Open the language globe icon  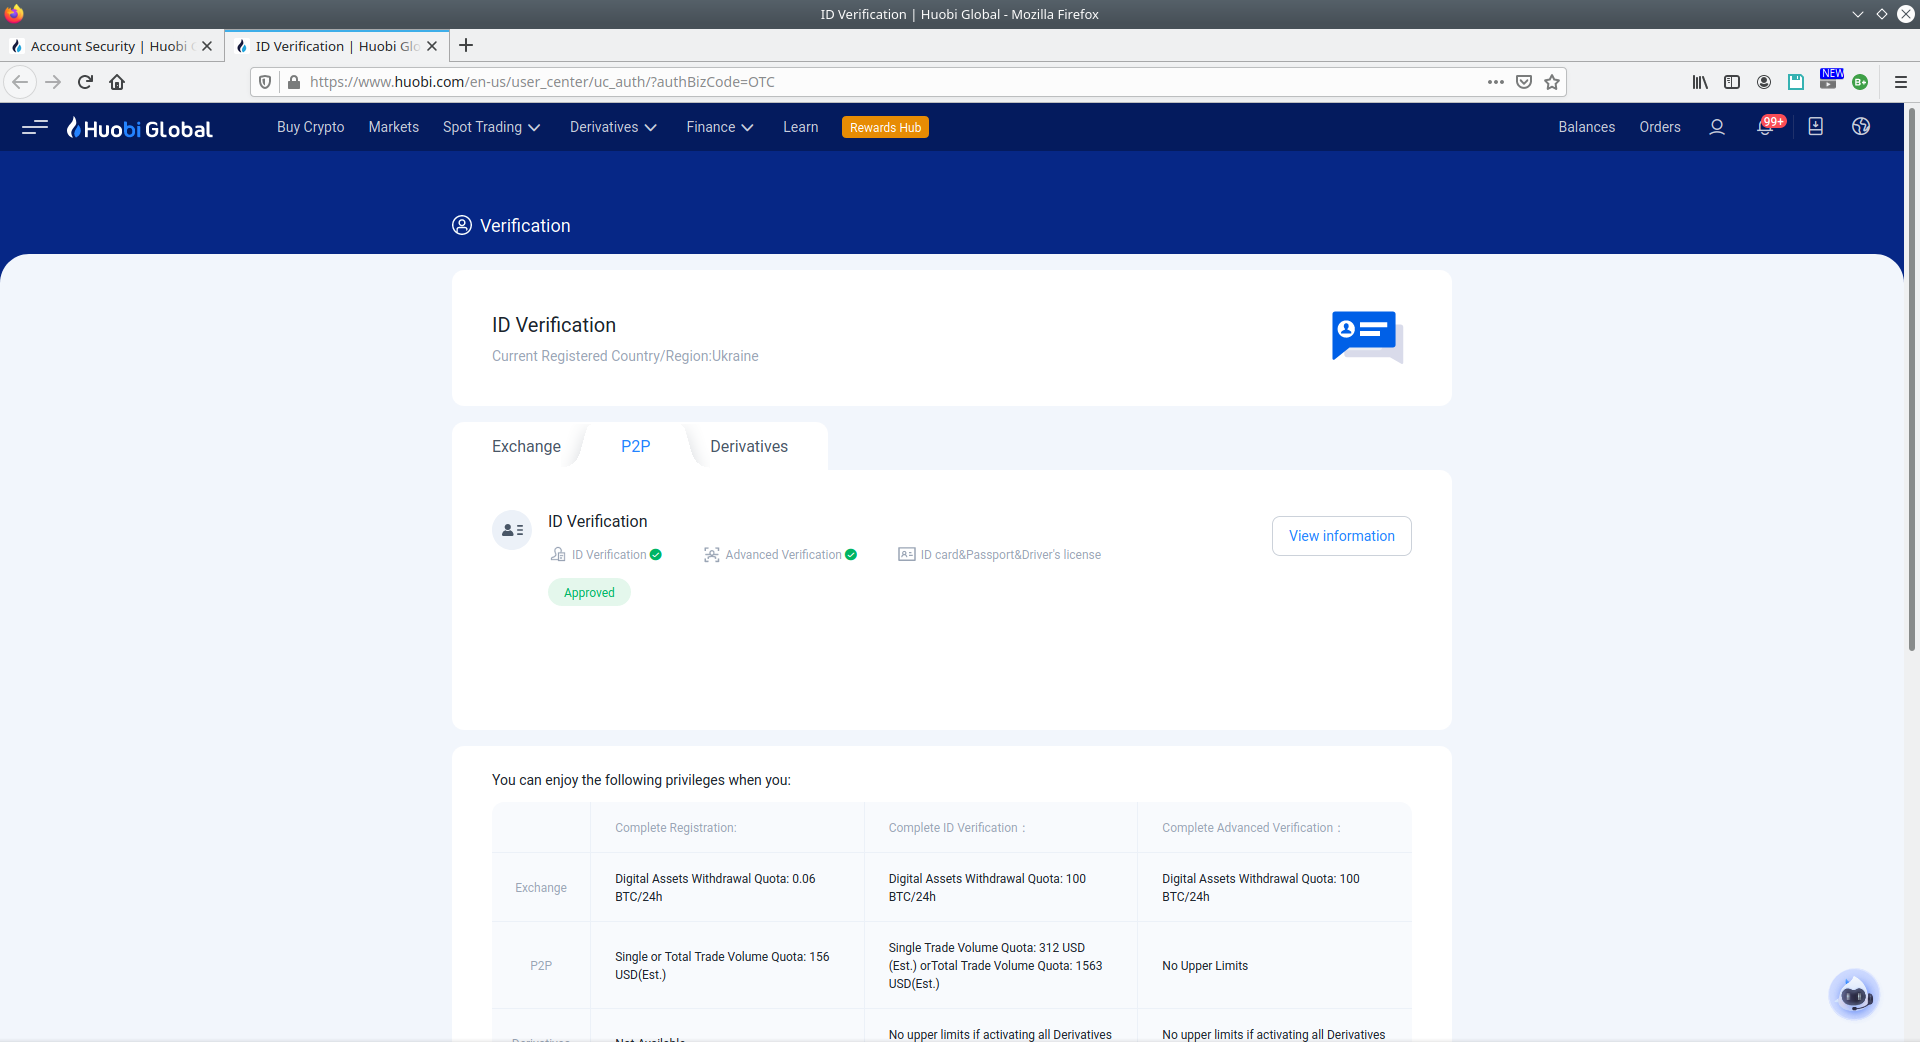(1861, 127)
